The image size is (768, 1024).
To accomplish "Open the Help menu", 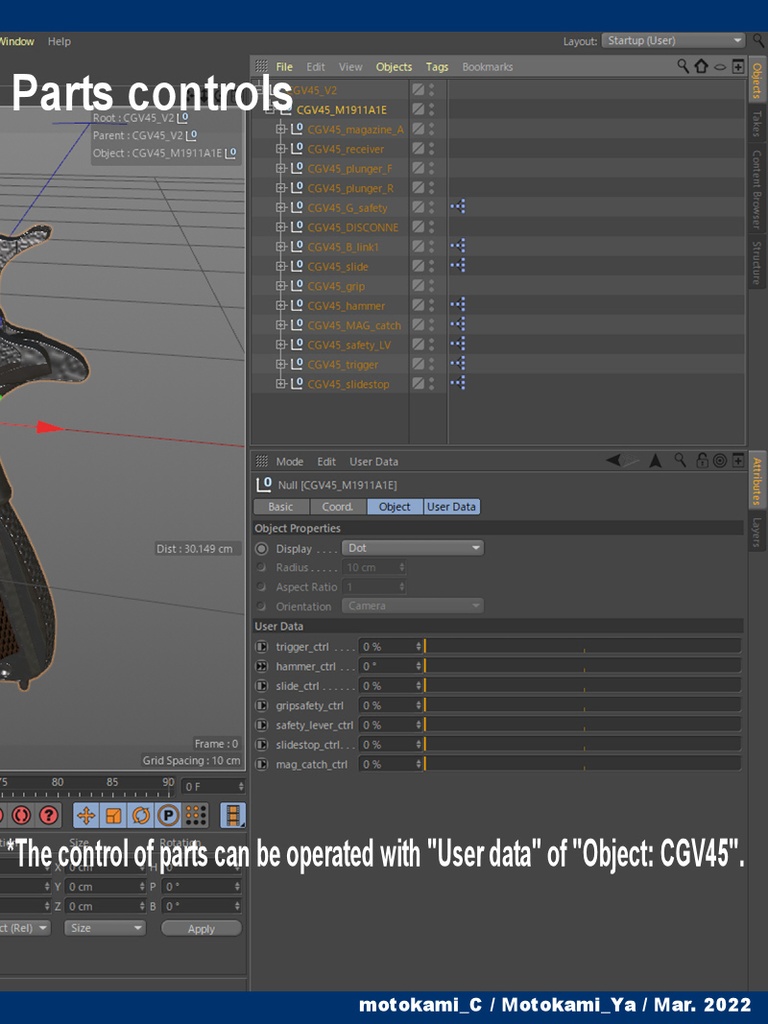I will click(59, 41).
